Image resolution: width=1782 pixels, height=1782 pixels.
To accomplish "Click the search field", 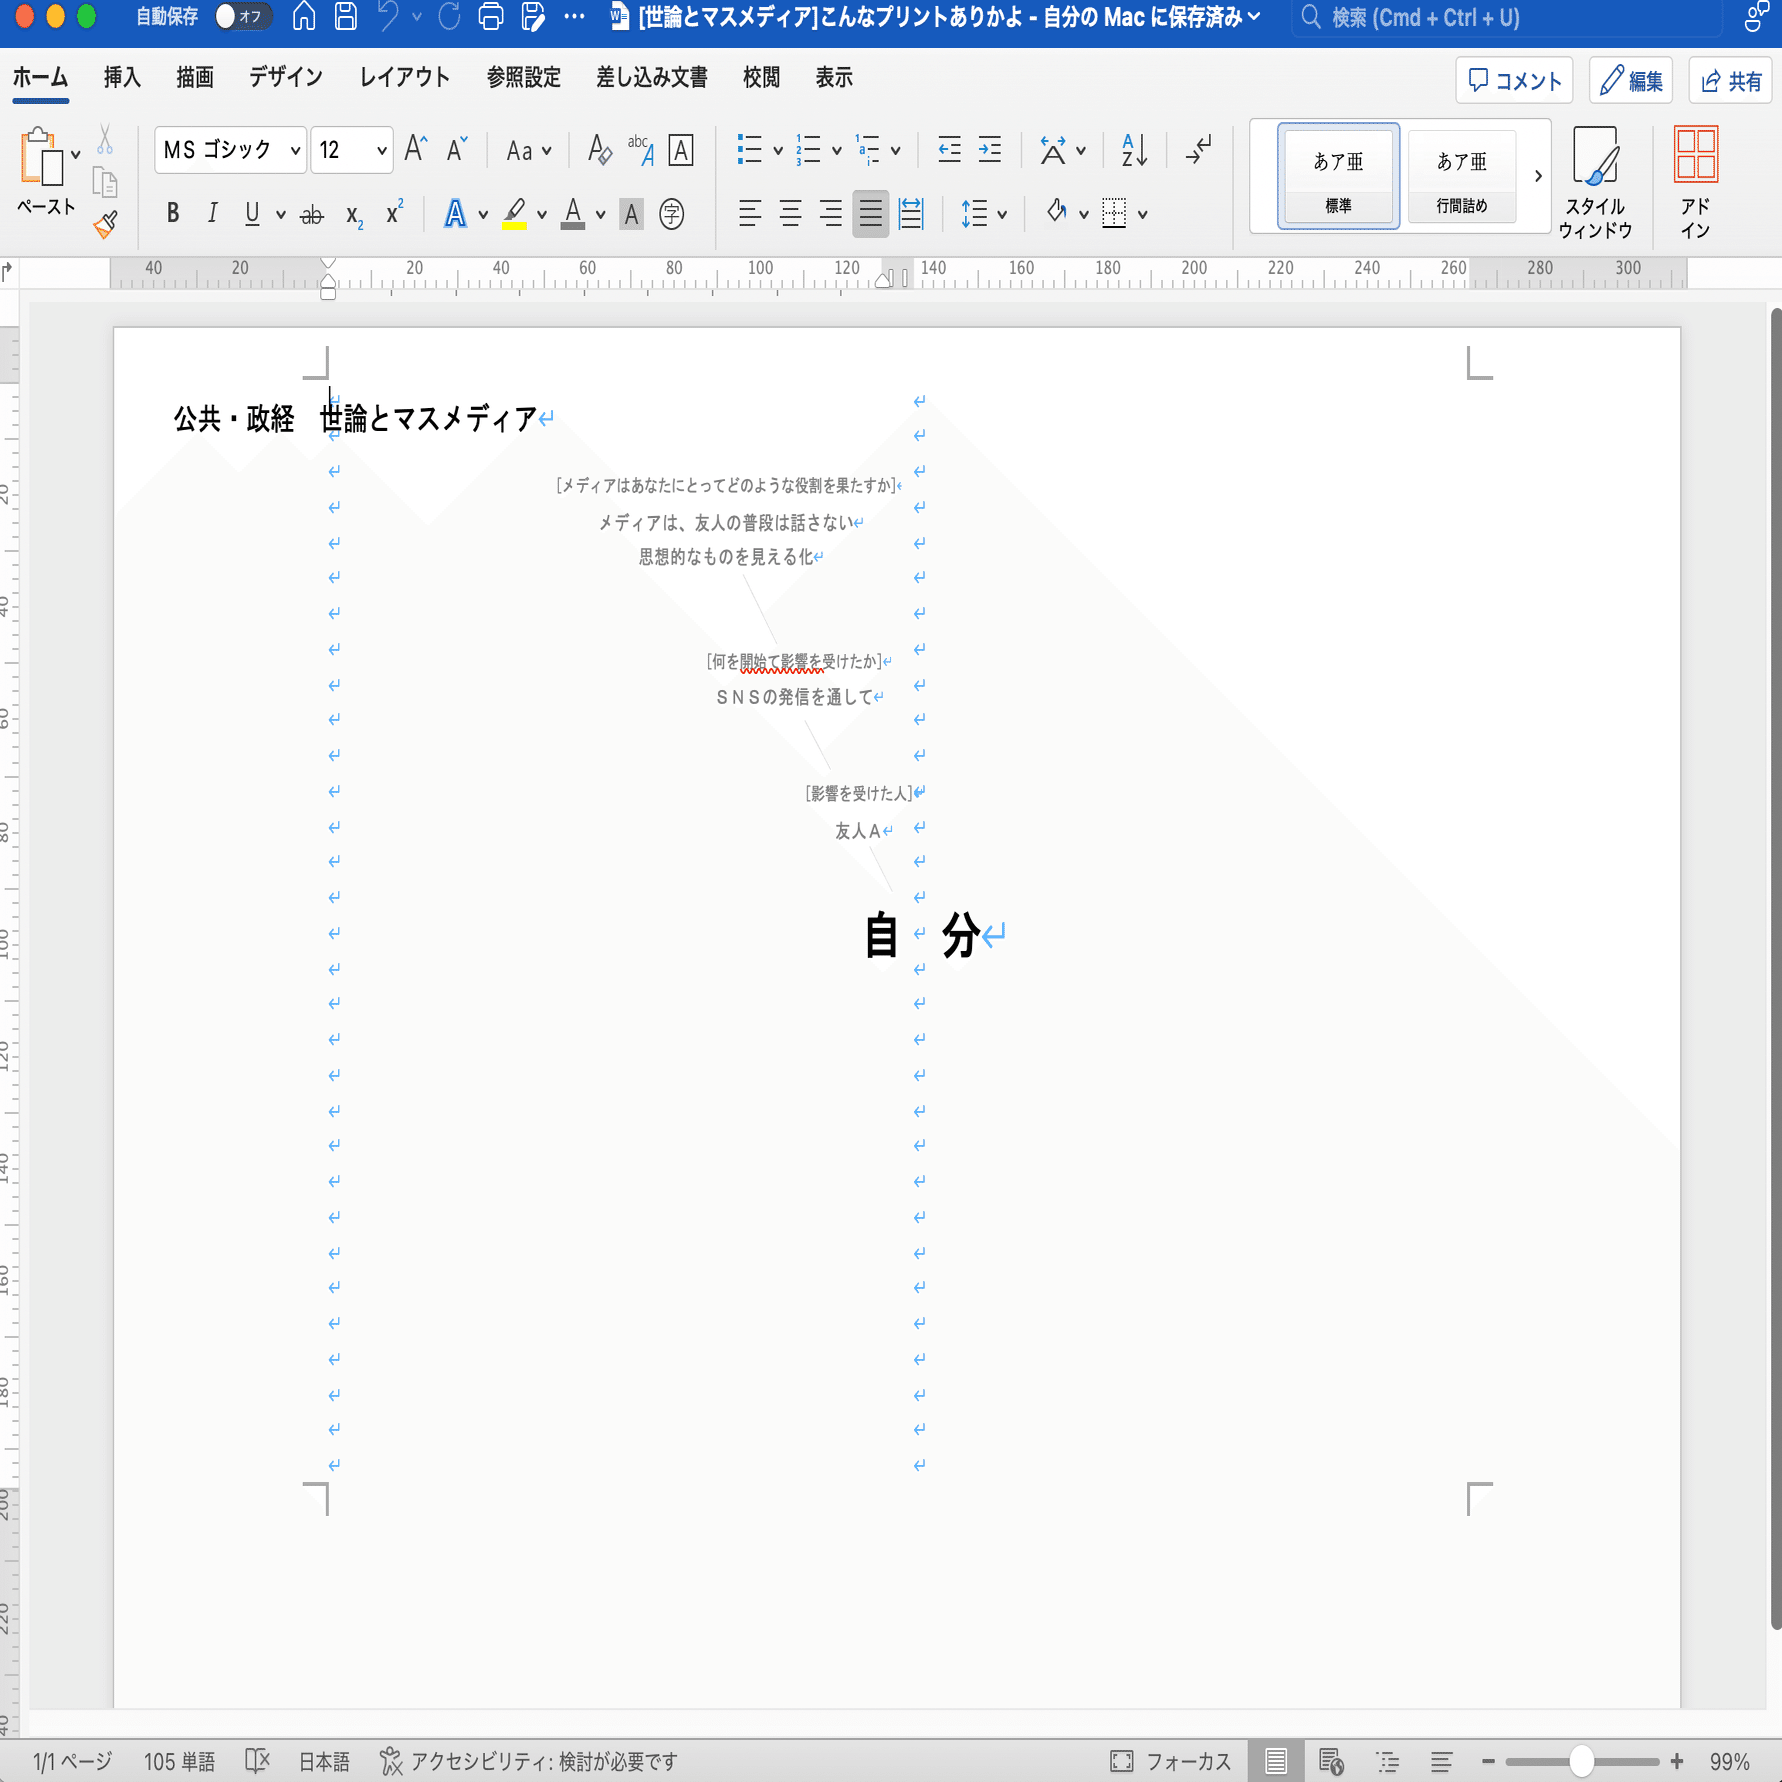I will pyautogui.click(x=1508, y=17).
